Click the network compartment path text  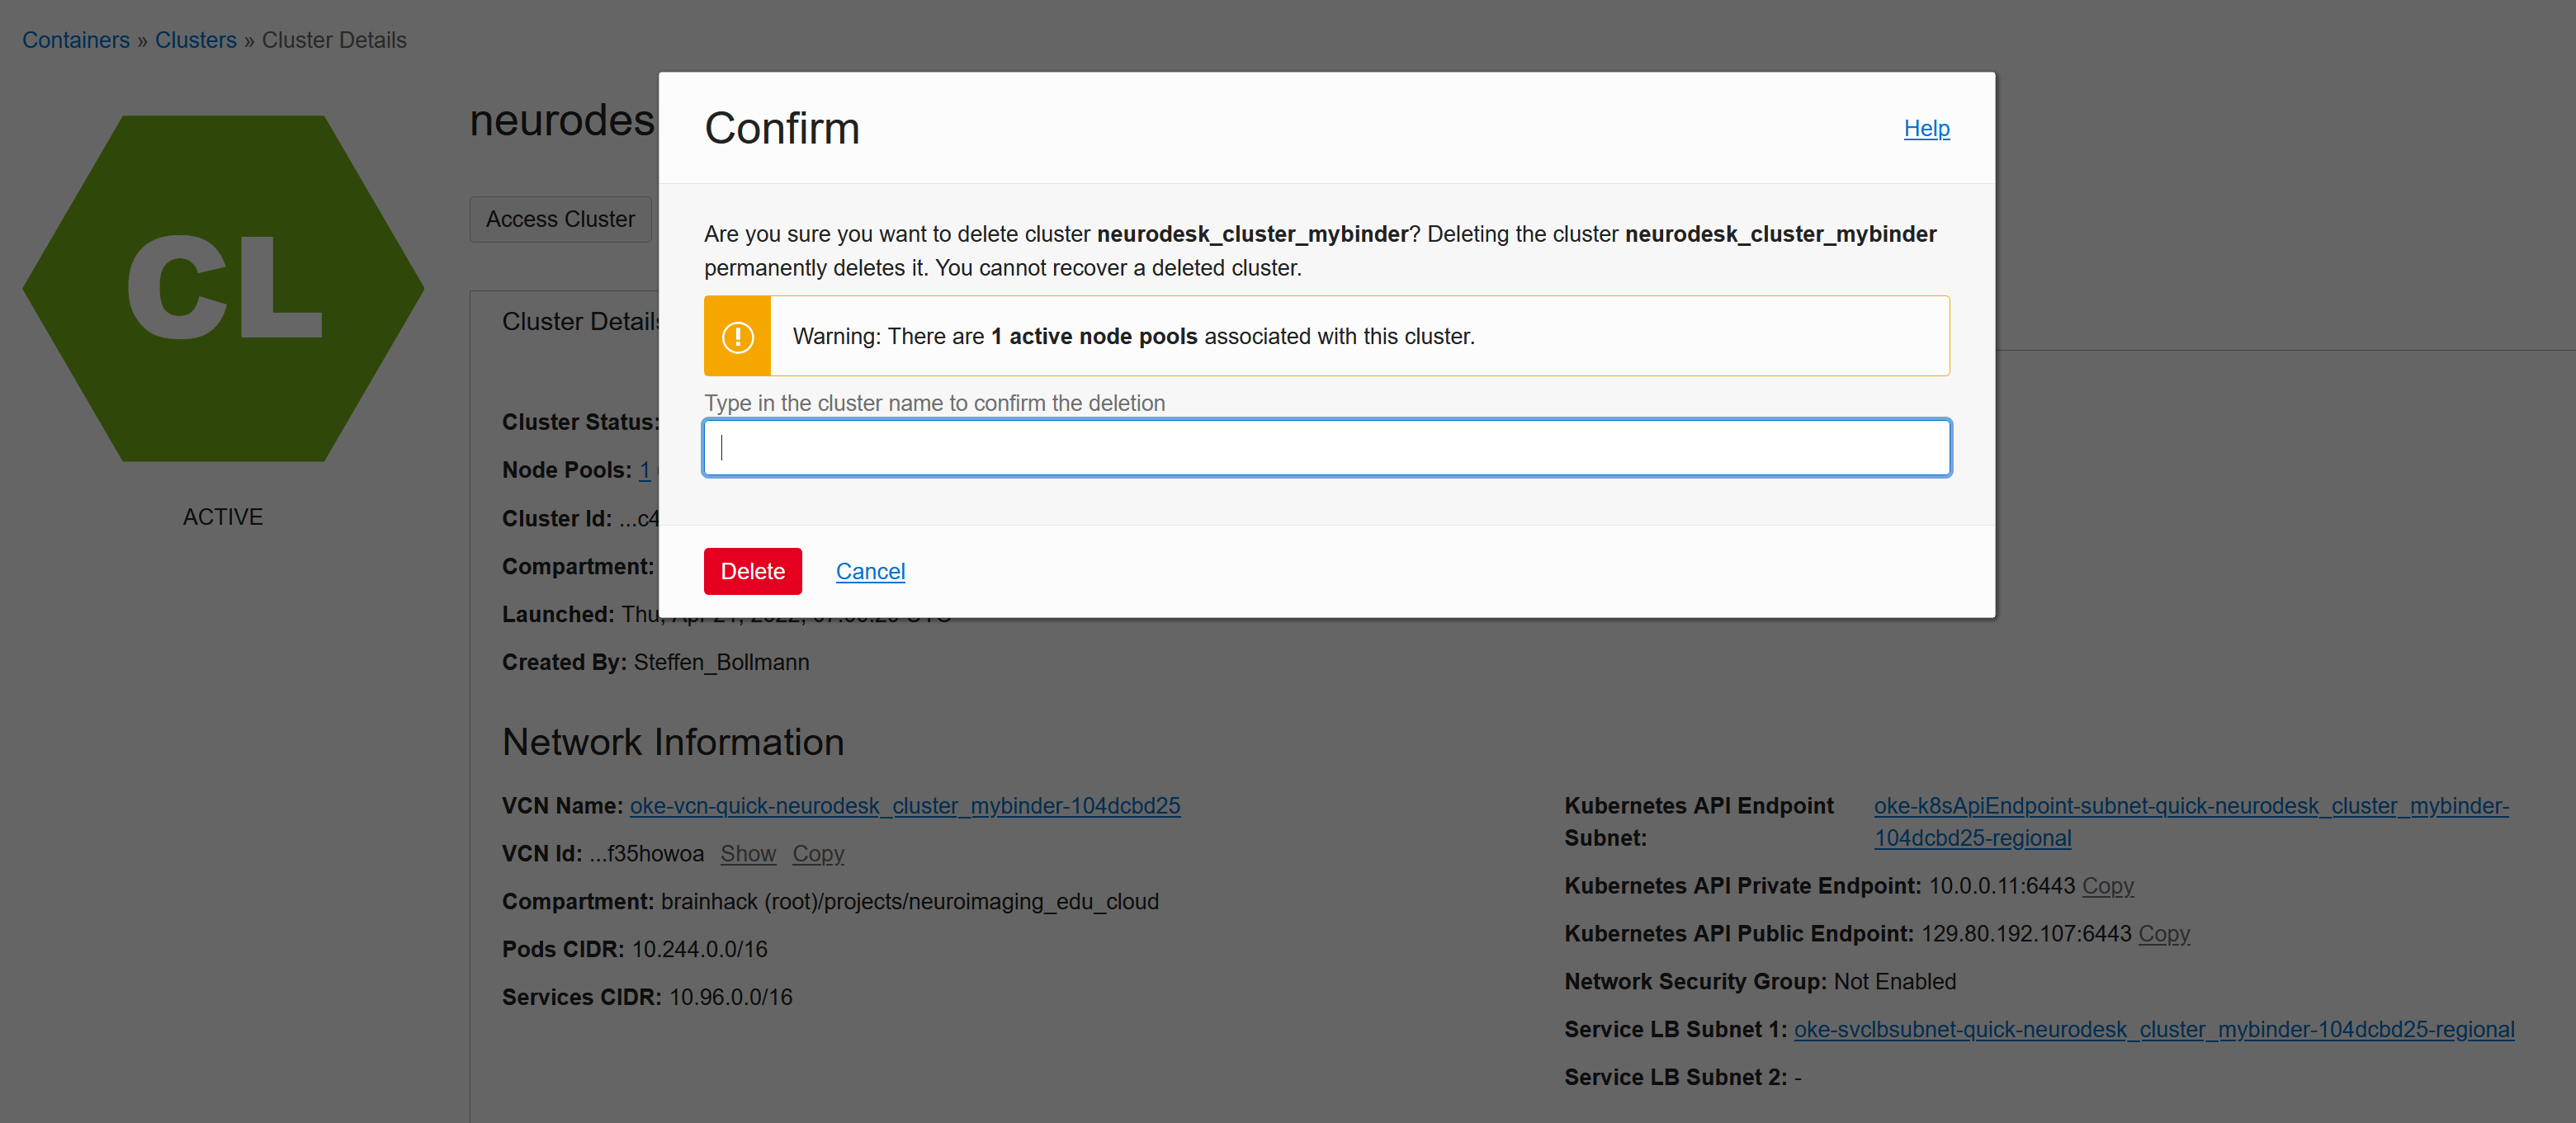[910, 901]
